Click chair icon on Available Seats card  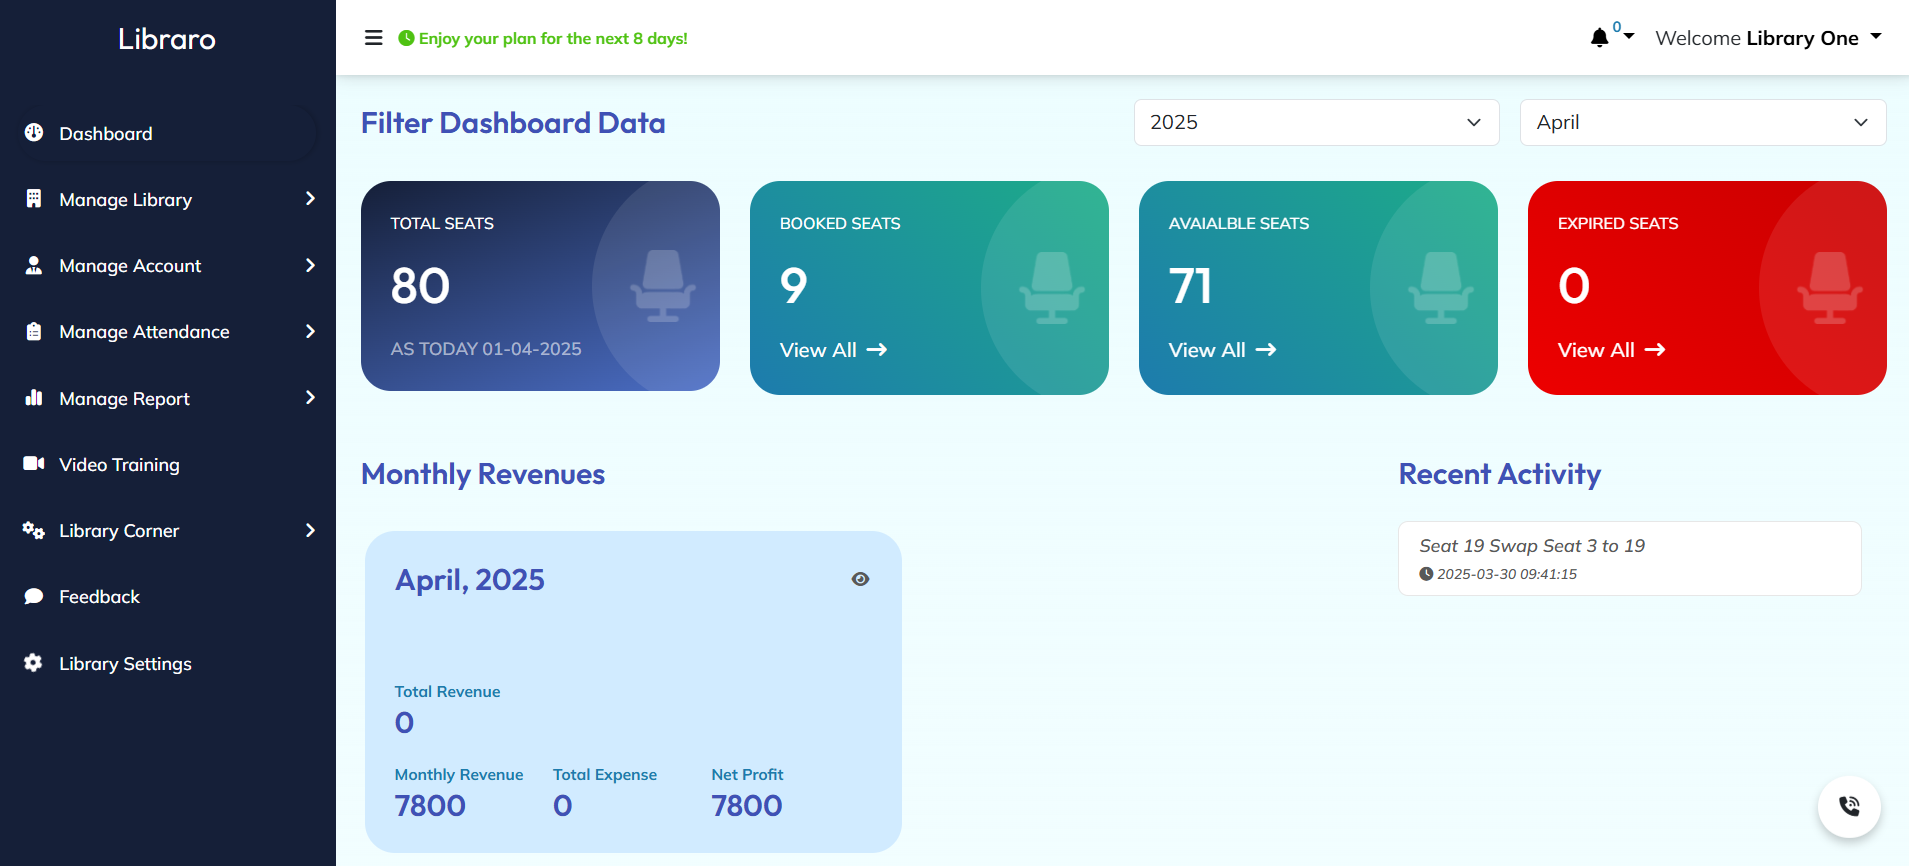point(1440,288)
